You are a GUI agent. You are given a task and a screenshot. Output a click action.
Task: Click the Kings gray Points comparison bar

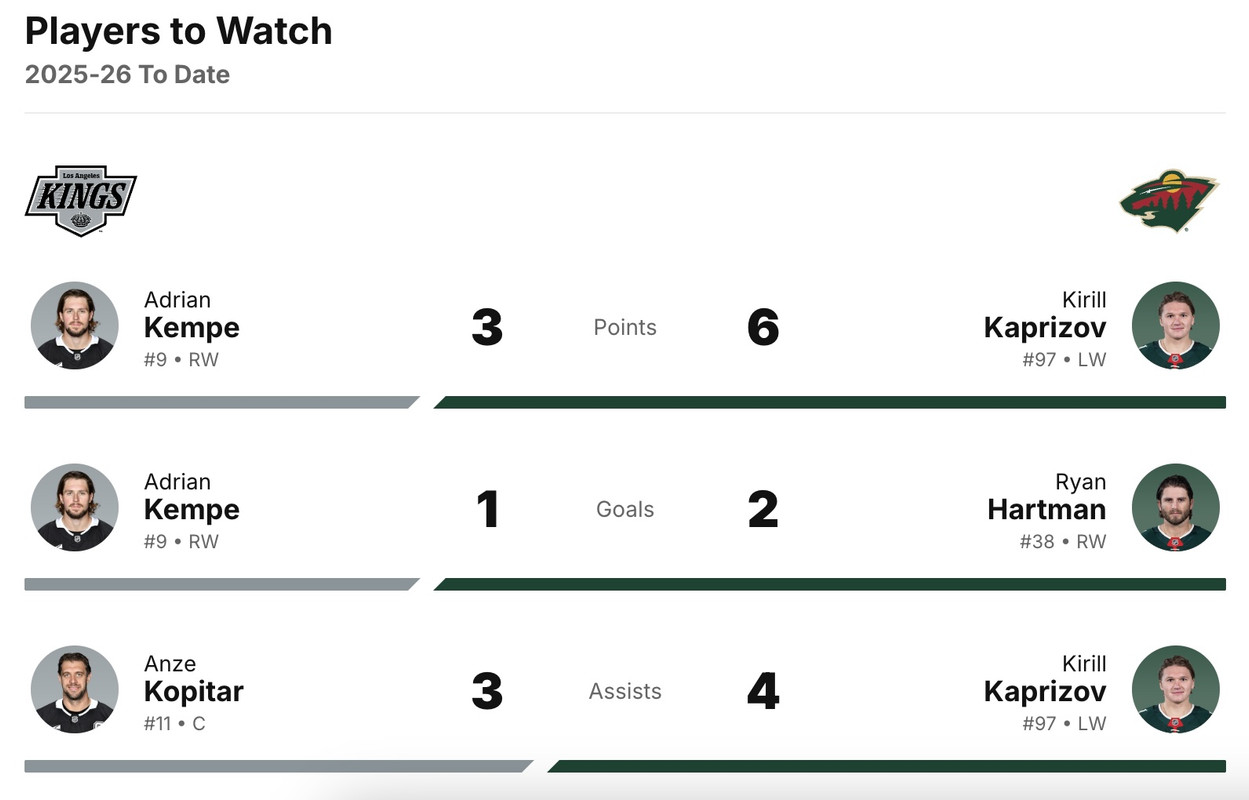click(x=220, y=402)
